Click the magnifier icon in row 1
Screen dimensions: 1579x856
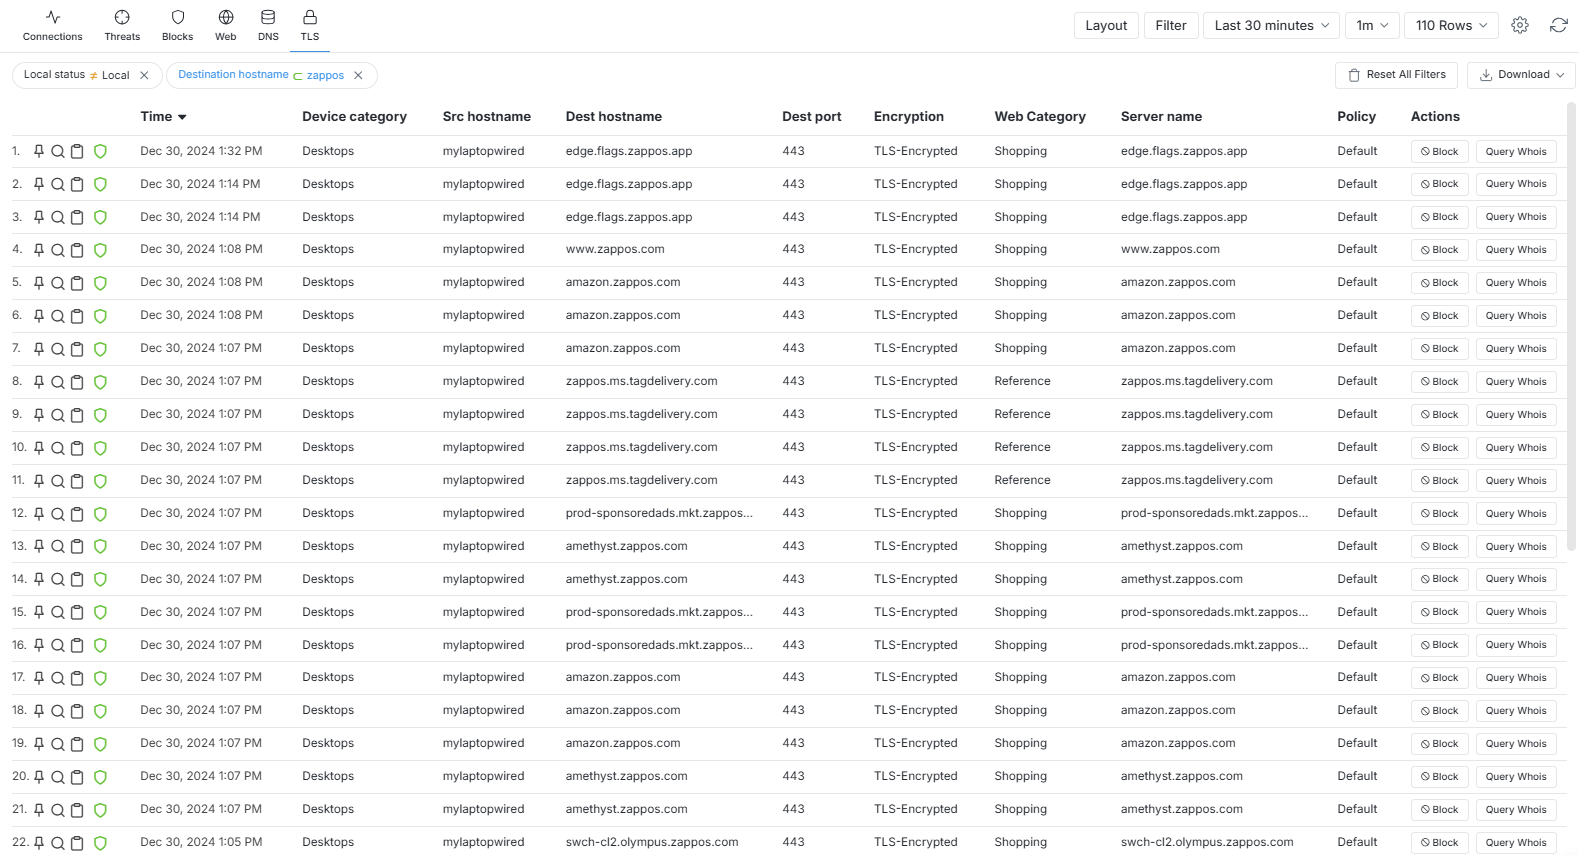[x=58, y=151]
